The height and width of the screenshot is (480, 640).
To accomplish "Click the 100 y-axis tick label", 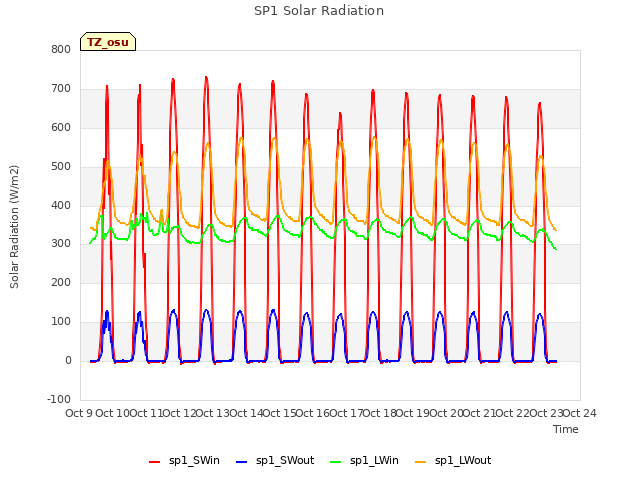I will (61, 321).
